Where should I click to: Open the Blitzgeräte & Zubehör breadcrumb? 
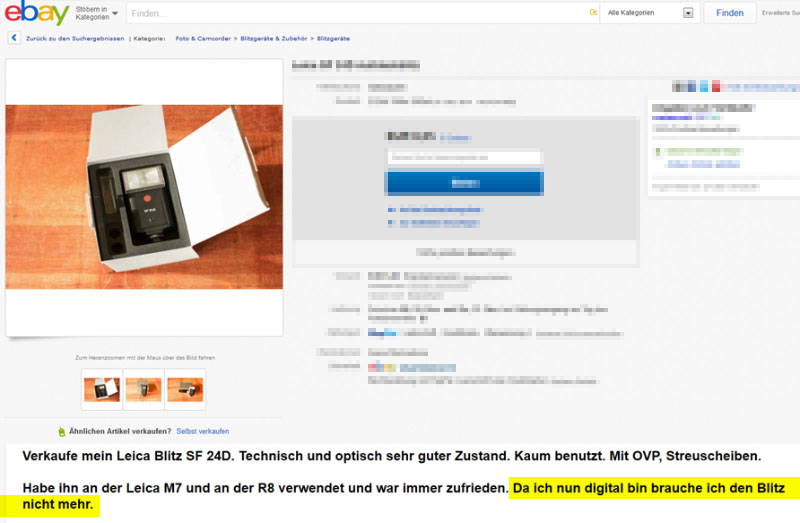pyautogui.click(x=273, y=38)
